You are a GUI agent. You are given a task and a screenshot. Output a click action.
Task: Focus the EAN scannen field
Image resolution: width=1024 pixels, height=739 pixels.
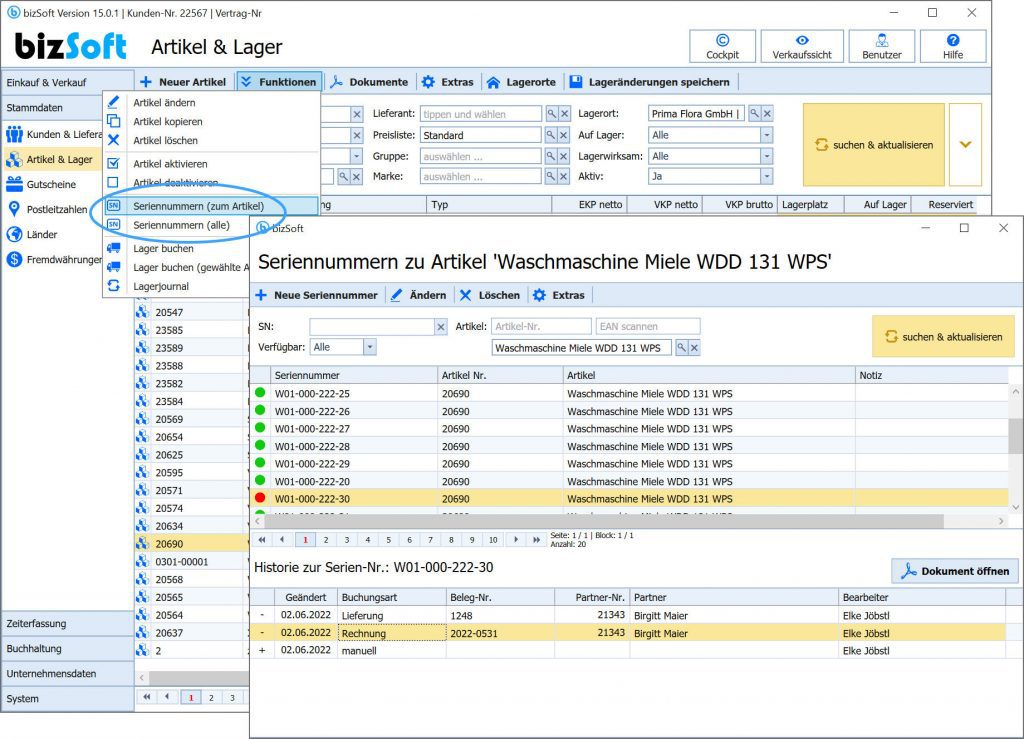pos(648,326)
